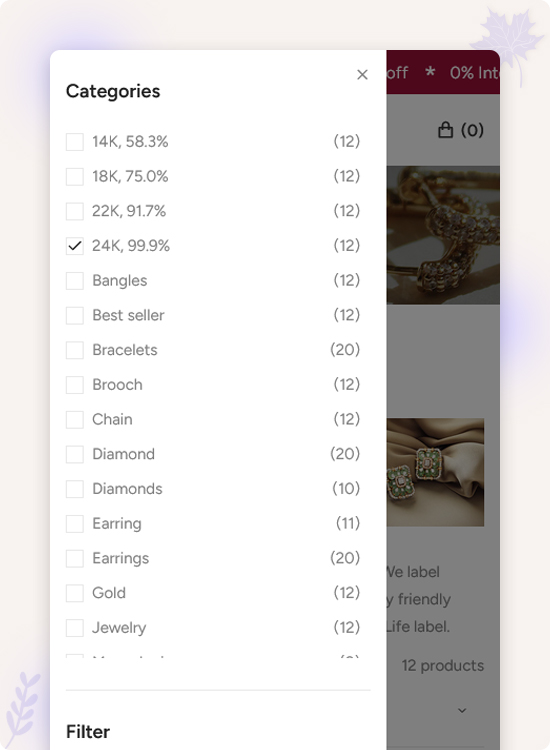The width and height of the screenshot is (550, 750).
Task: Select the Brooch checkbox
Action: [75, 385]
